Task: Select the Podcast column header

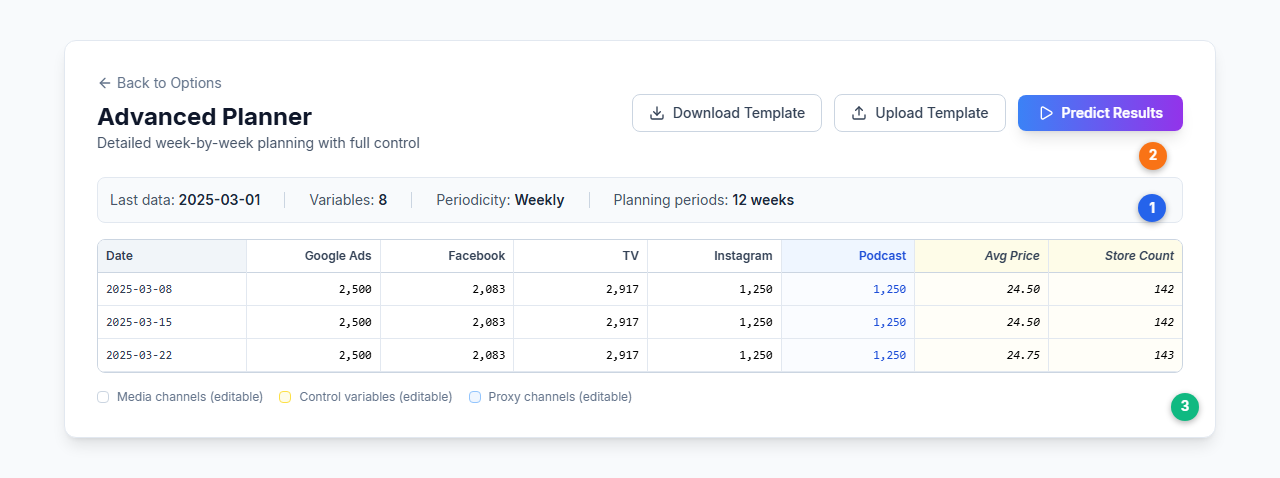Action: coord(848,256)
